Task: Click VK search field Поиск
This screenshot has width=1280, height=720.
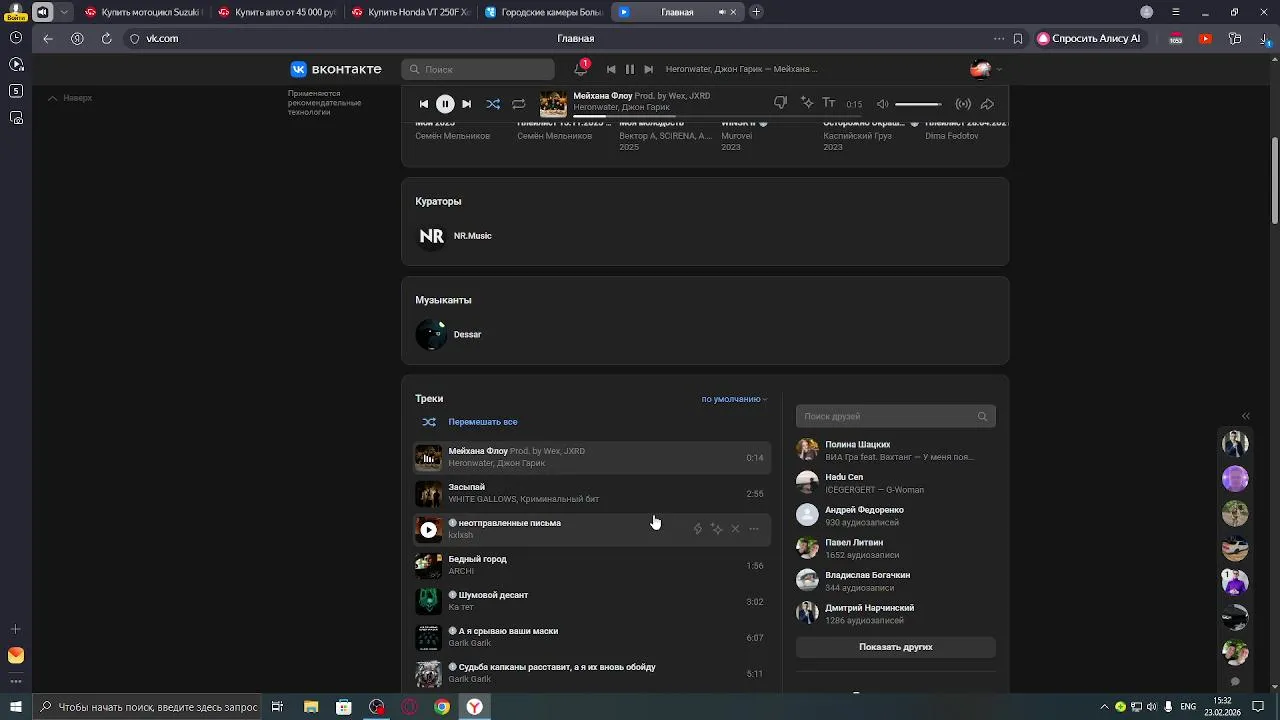Action: tap(478, 69)
